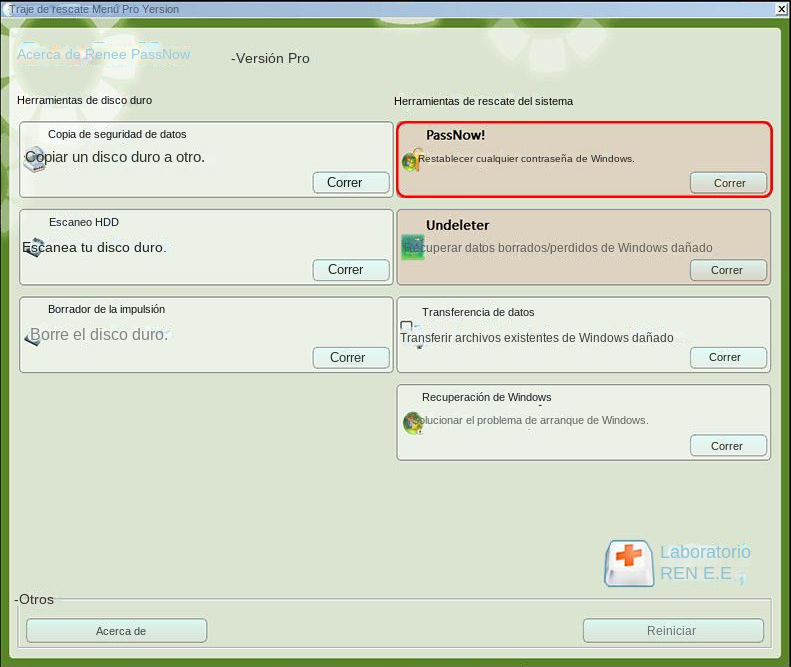Select the text "Escanea tu disco duro."
The width and height of the screenshot is (791, 667).
pos(94,247)
